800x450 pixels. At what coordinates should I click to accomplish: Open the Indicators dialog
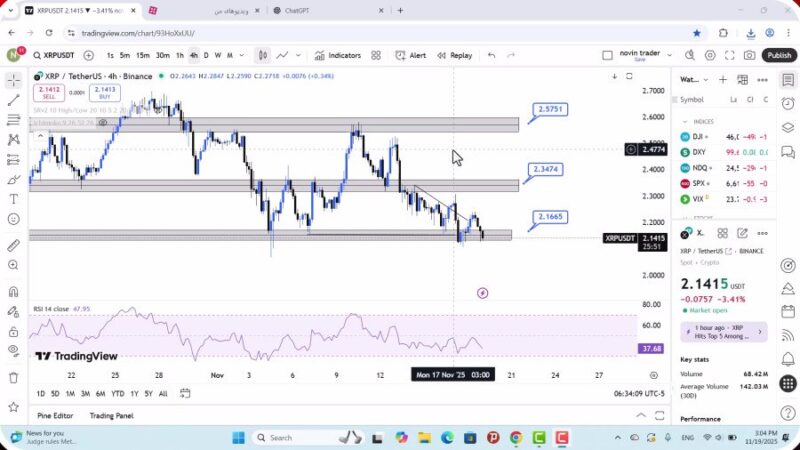tap(337, 56)
